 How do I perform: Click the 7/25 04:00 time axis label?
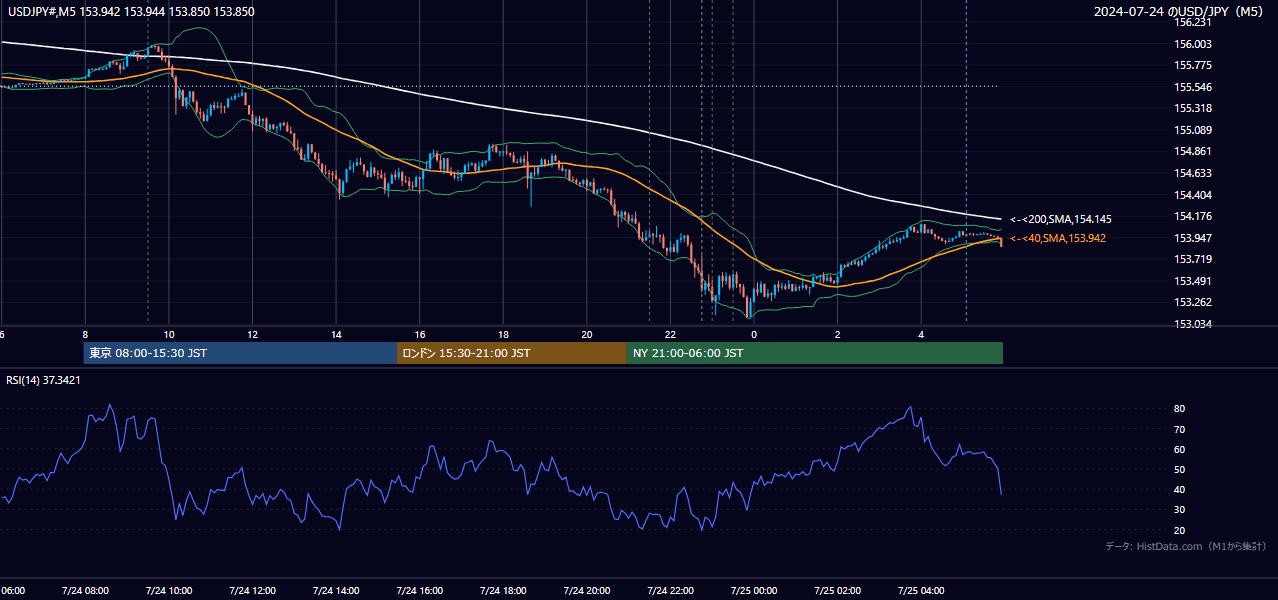[x=921, y=591]
